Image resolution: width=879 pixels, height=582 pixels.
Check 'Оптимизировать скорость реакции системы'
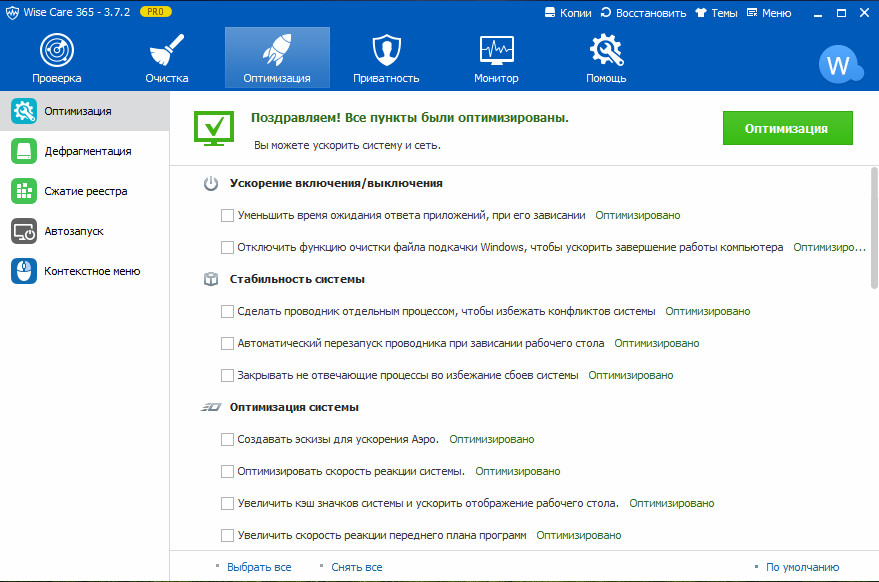227,471
